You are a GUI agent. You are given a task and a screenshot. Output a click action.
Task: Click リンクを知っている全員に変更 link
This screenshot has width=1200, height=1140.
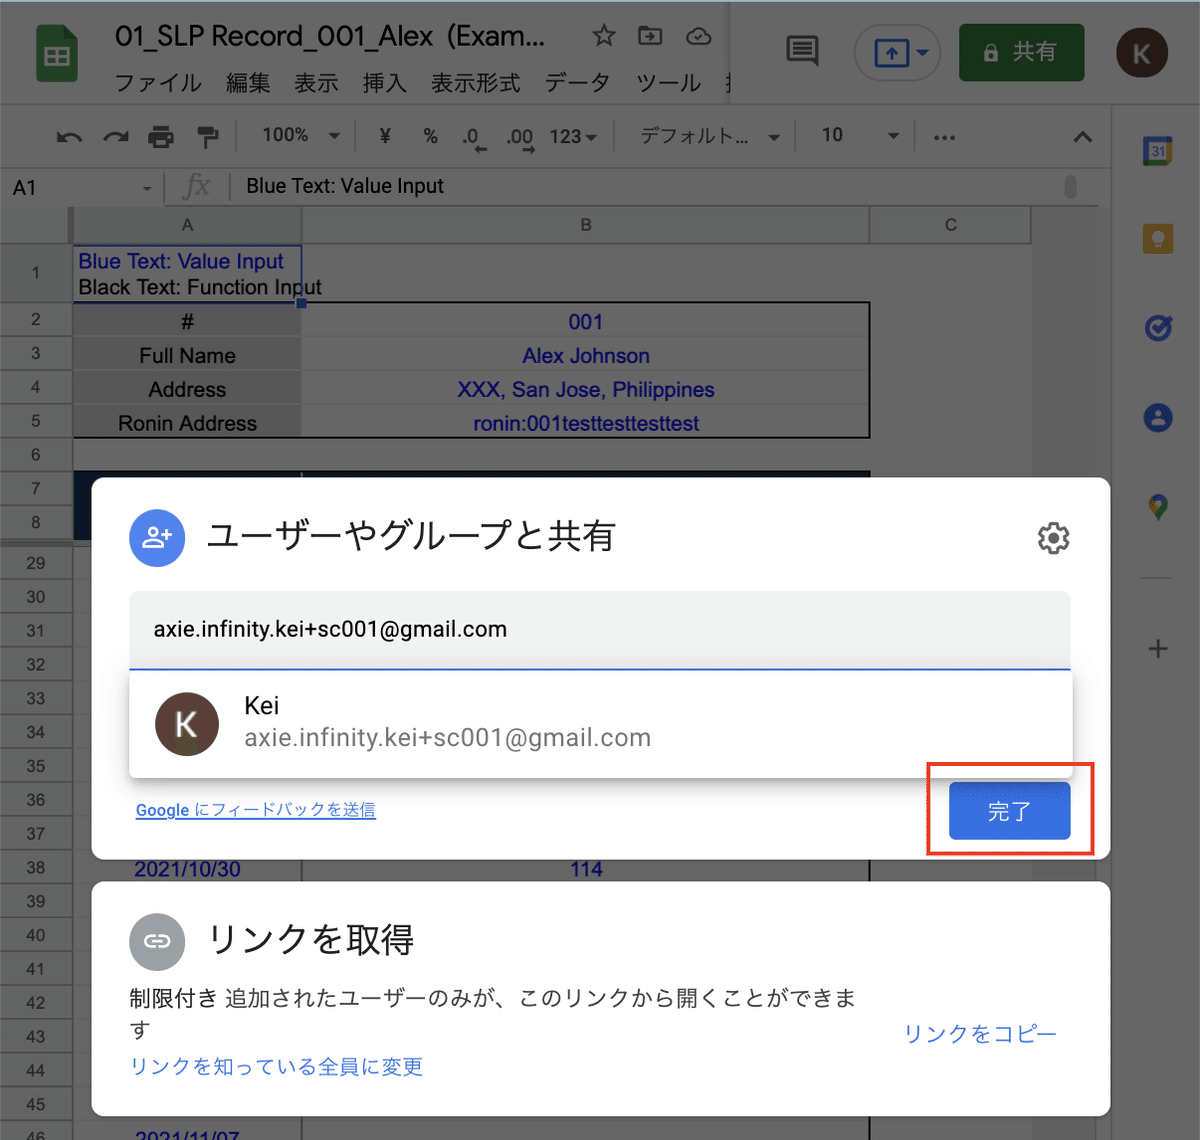pyautogui.click(x=277, y=1066)
